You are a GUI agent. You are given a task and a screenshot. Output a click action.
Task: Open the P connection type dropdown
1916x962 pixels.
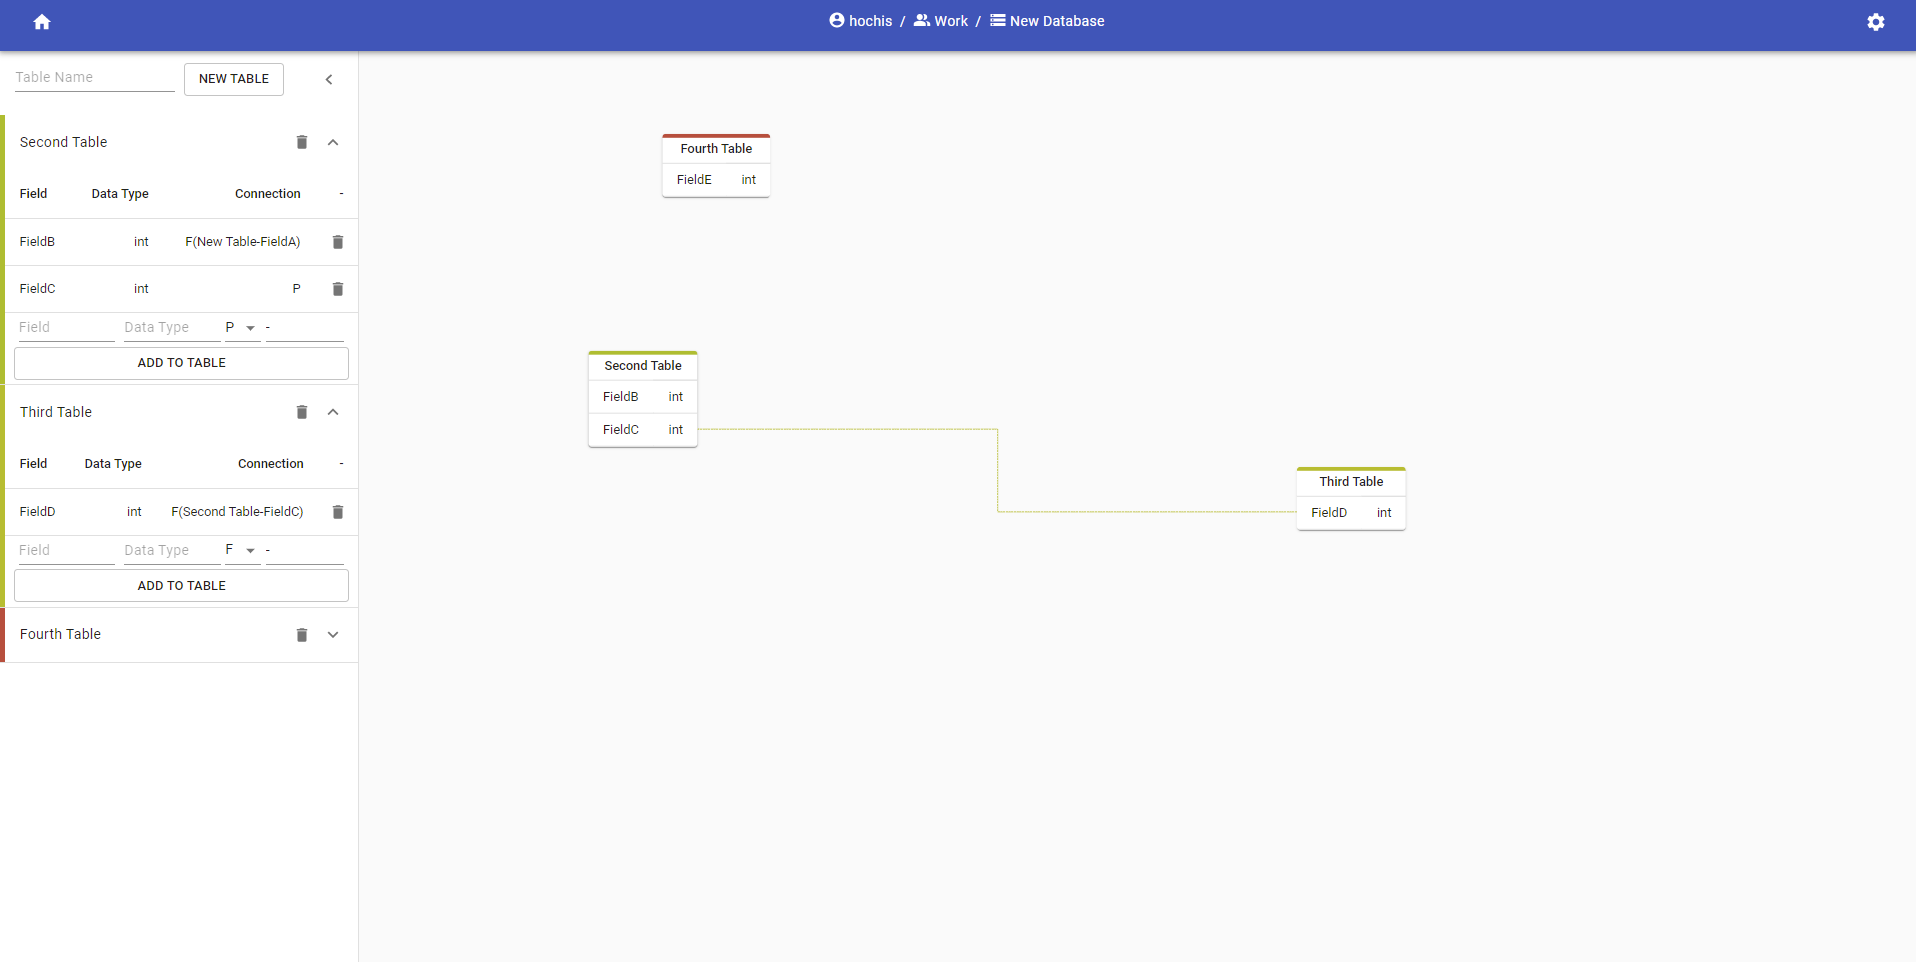click(242, 328)
